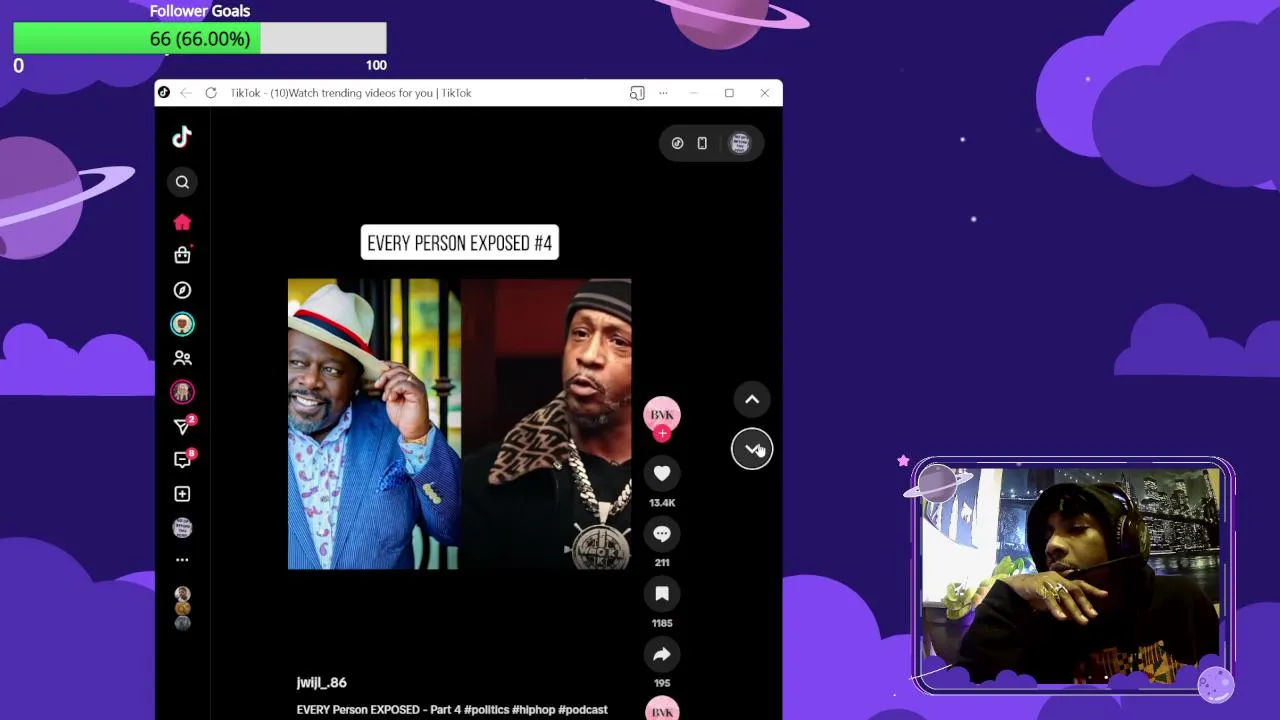Go to the For You home icon

point(182,222)
